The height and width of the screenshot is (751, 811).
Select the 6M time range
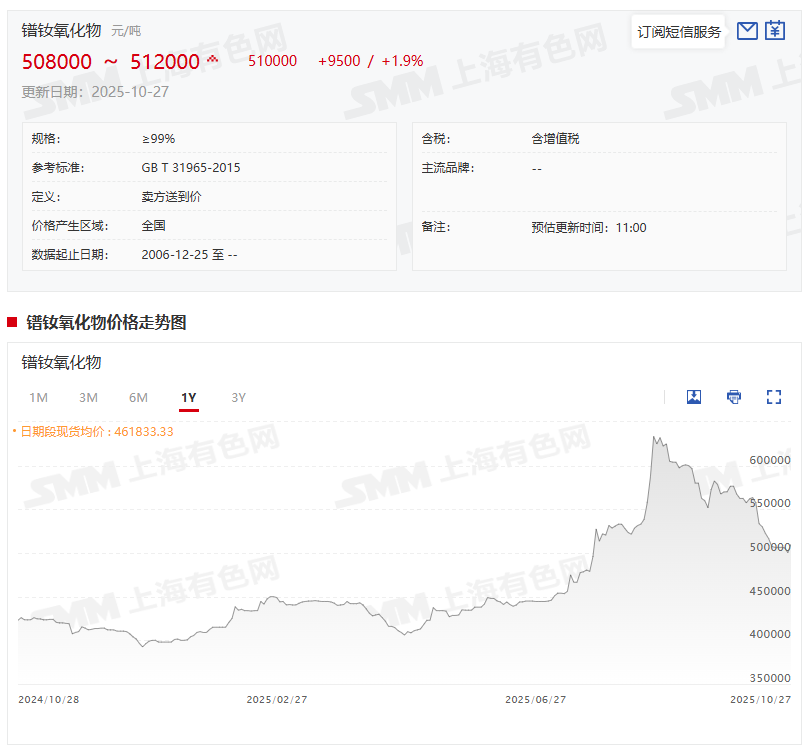[x=138, y=398]
